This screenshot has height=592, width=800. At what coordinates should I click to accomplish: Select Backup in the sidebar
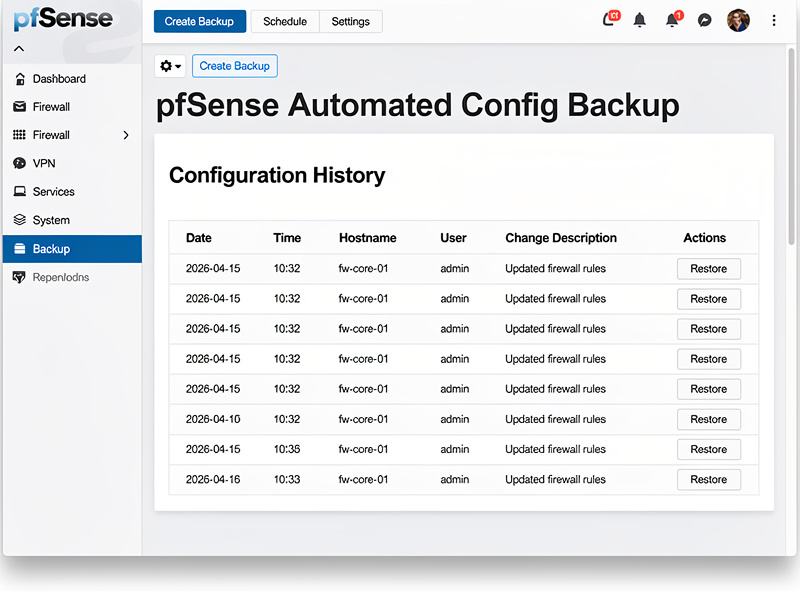coord(72,249)
